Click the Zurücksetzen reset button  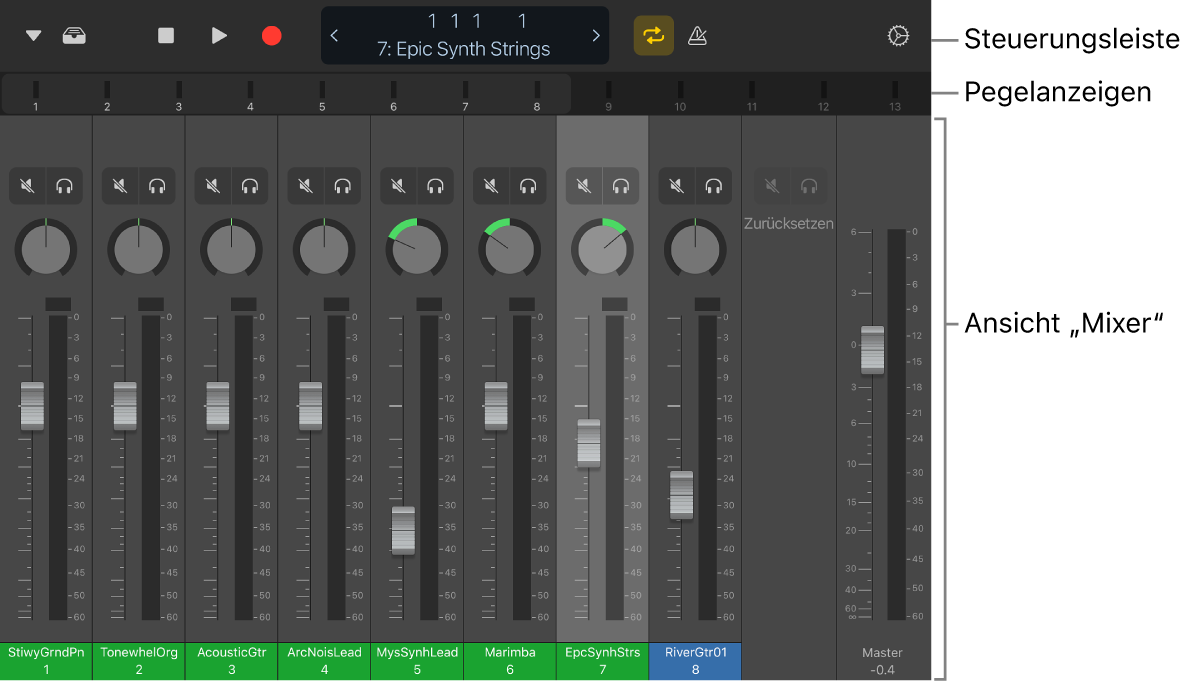click(x=788, y=224)
